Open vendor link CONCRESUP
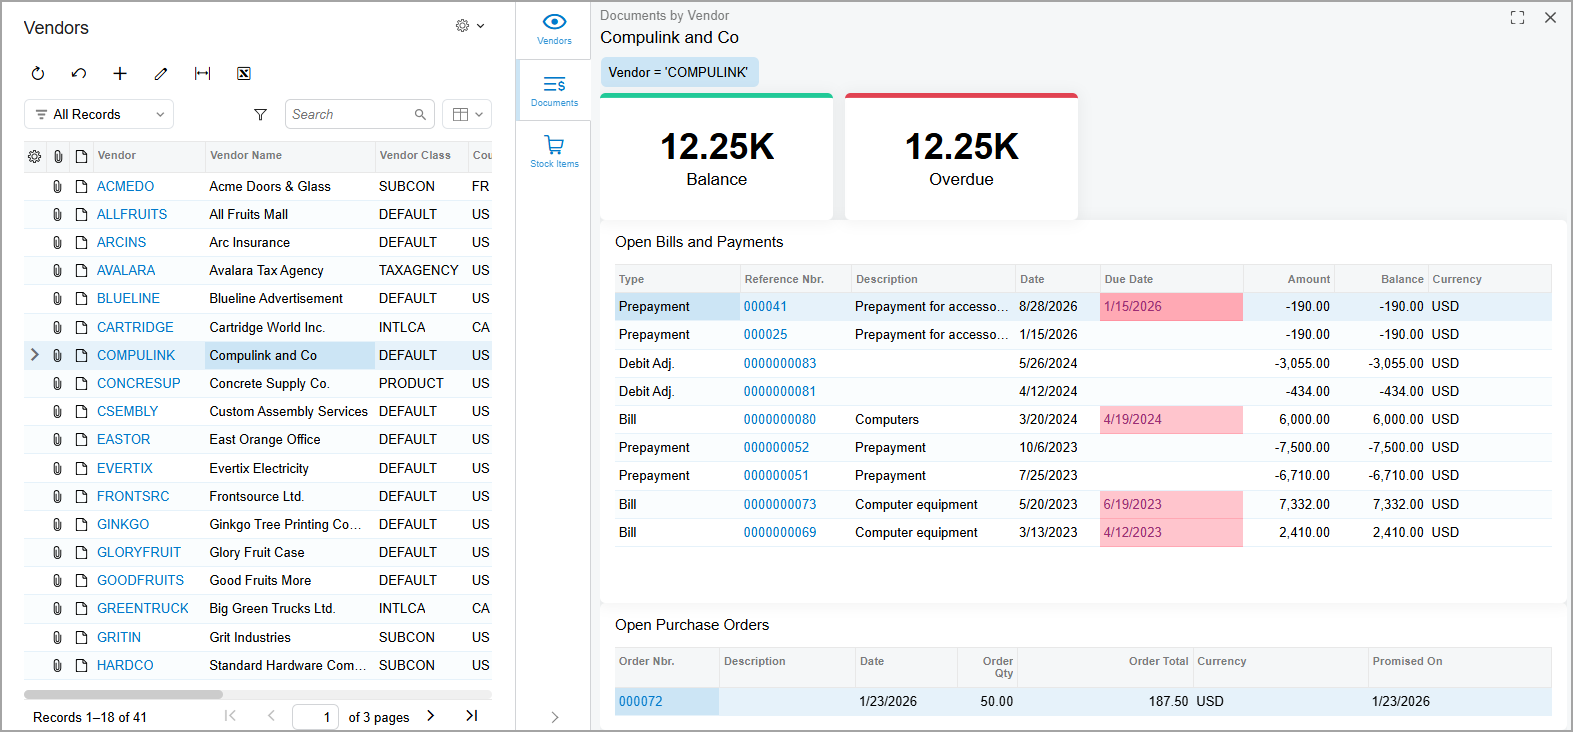This screenshot has width=1573, height=732. click(138, 383)
